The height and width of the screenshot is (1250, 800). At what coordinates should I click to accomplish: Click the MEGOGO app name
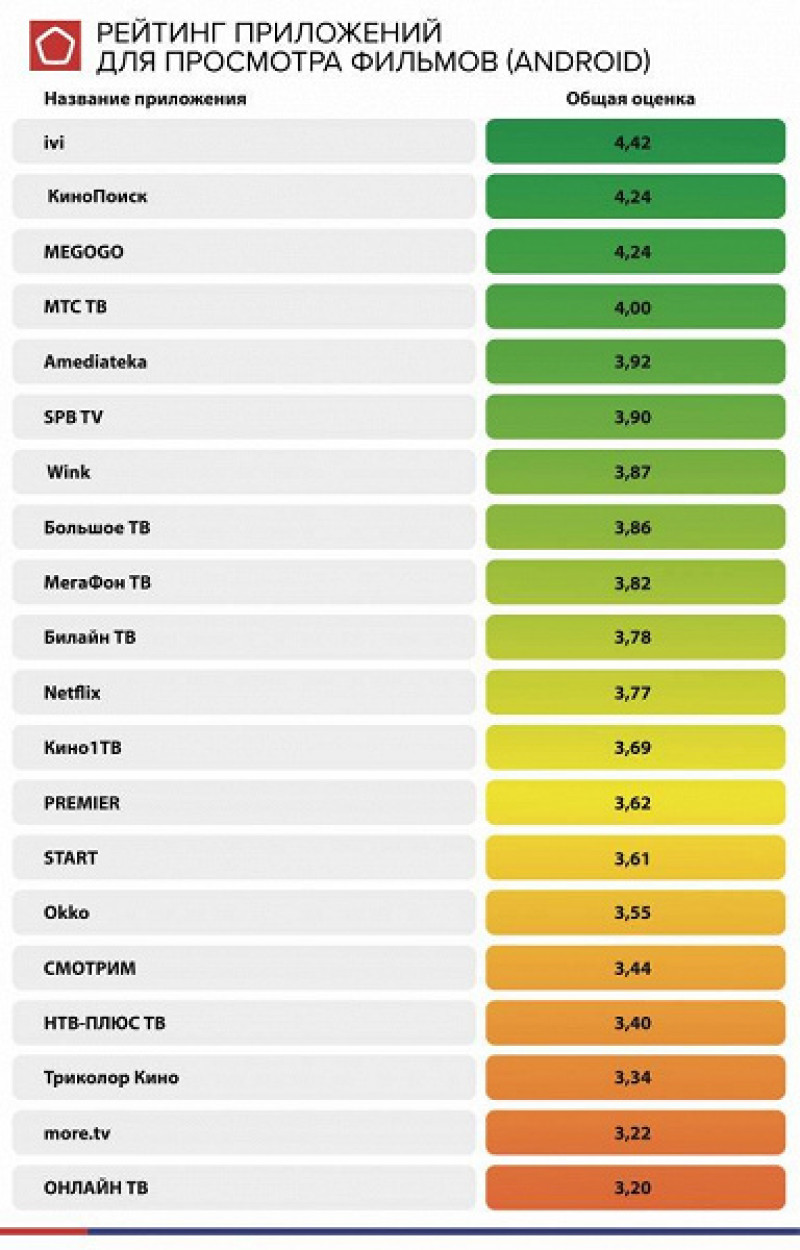[84, 252]
